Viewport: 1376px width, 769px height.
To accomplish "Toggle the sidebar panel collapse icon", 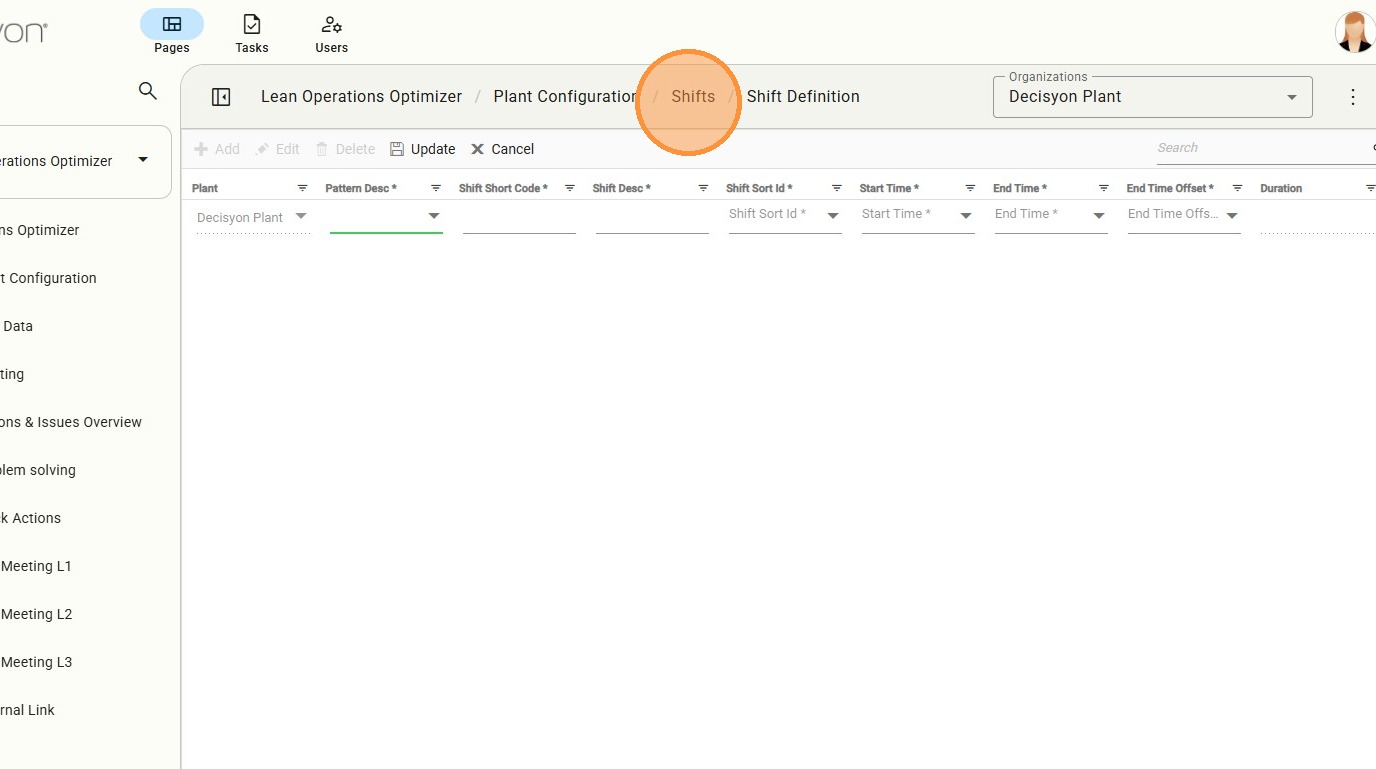I will (x=221, y=97).
